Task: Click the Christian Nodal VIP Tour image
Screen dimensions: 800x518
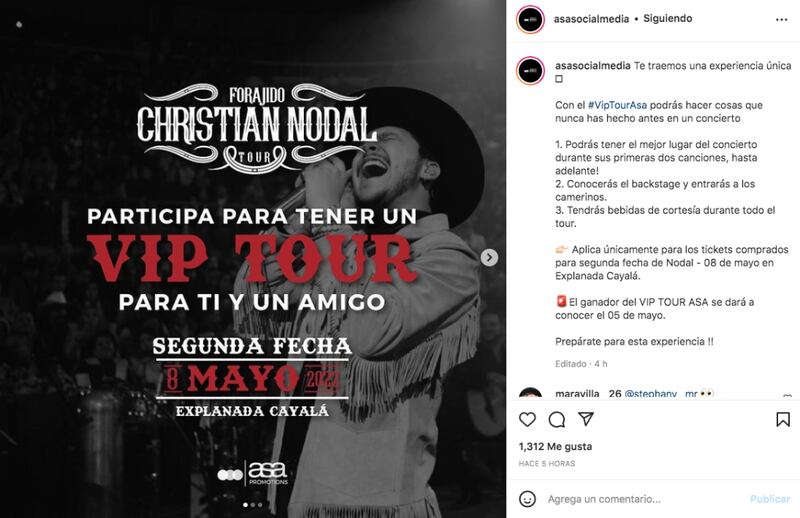Action: 253,259
